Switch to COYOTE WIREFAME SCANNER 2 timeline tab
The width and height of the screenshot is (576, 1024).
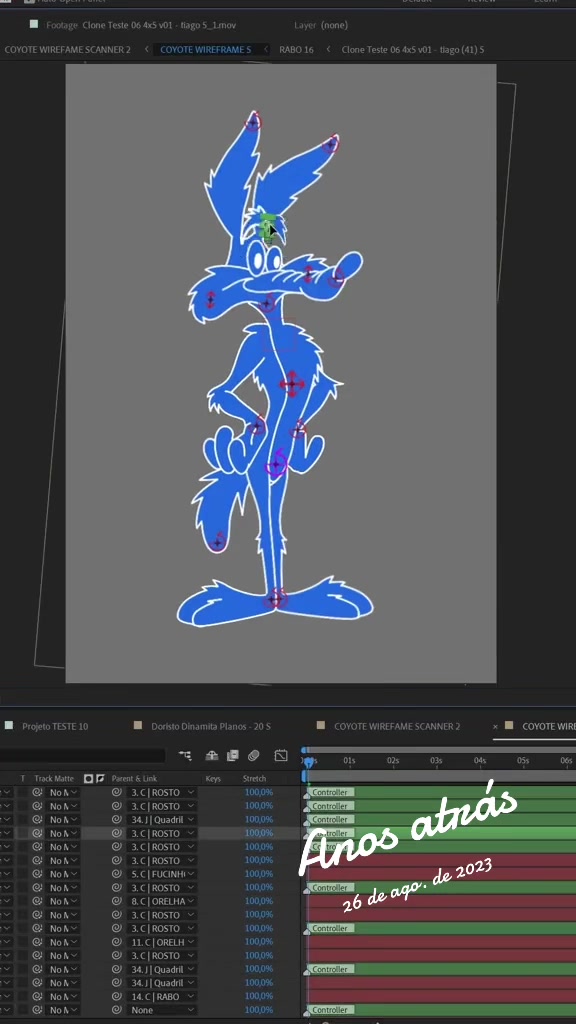(397, 726)
